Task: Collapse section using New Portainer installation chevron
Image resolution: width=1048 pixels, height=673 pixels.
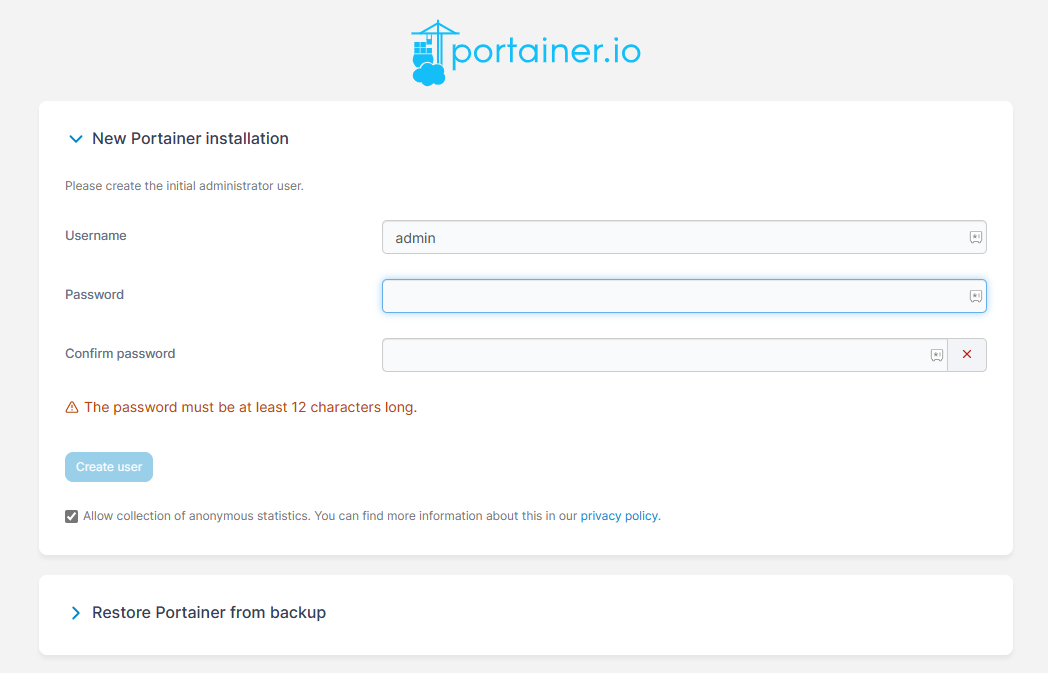Action: pos(75,139)
